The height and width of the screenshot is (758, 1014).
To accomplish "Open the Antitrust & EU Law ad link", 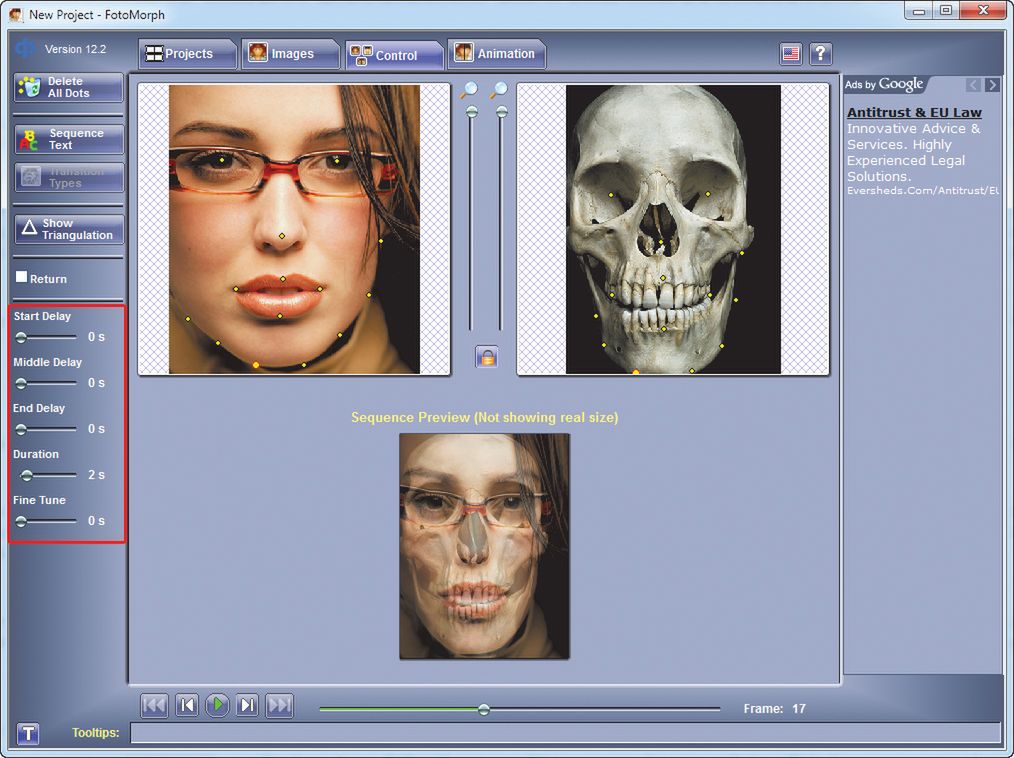I will pyautogui.click(x=914, y=112).
